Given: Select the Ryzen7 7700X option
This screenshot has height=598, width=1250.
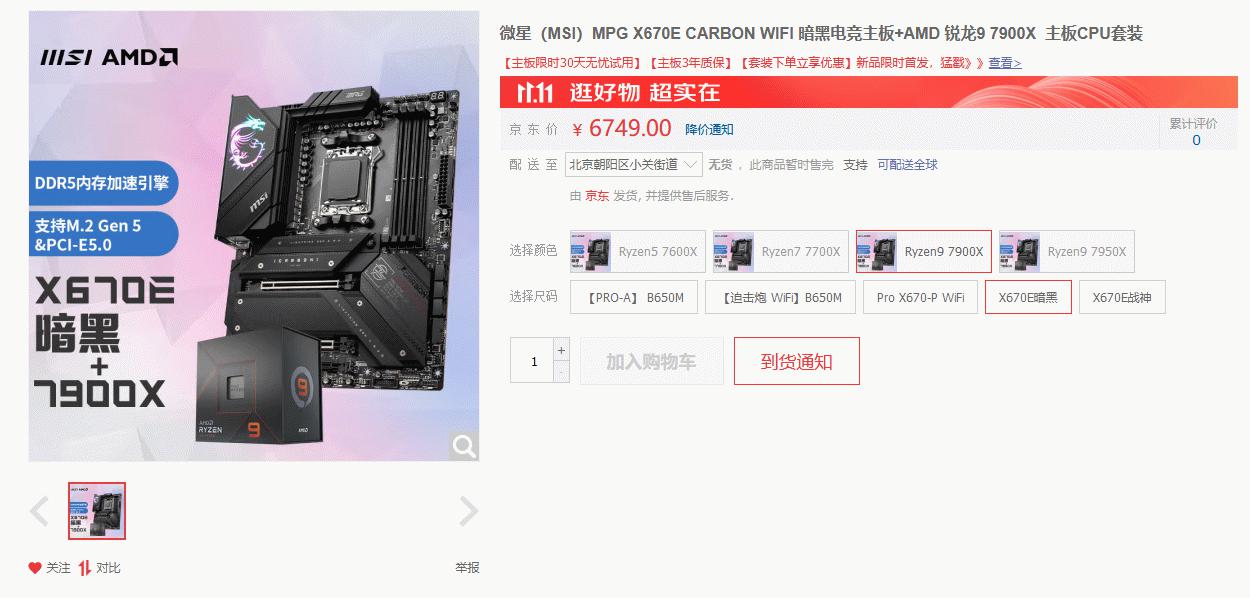Looking at the screenshot, I should (x=781, y=252).
